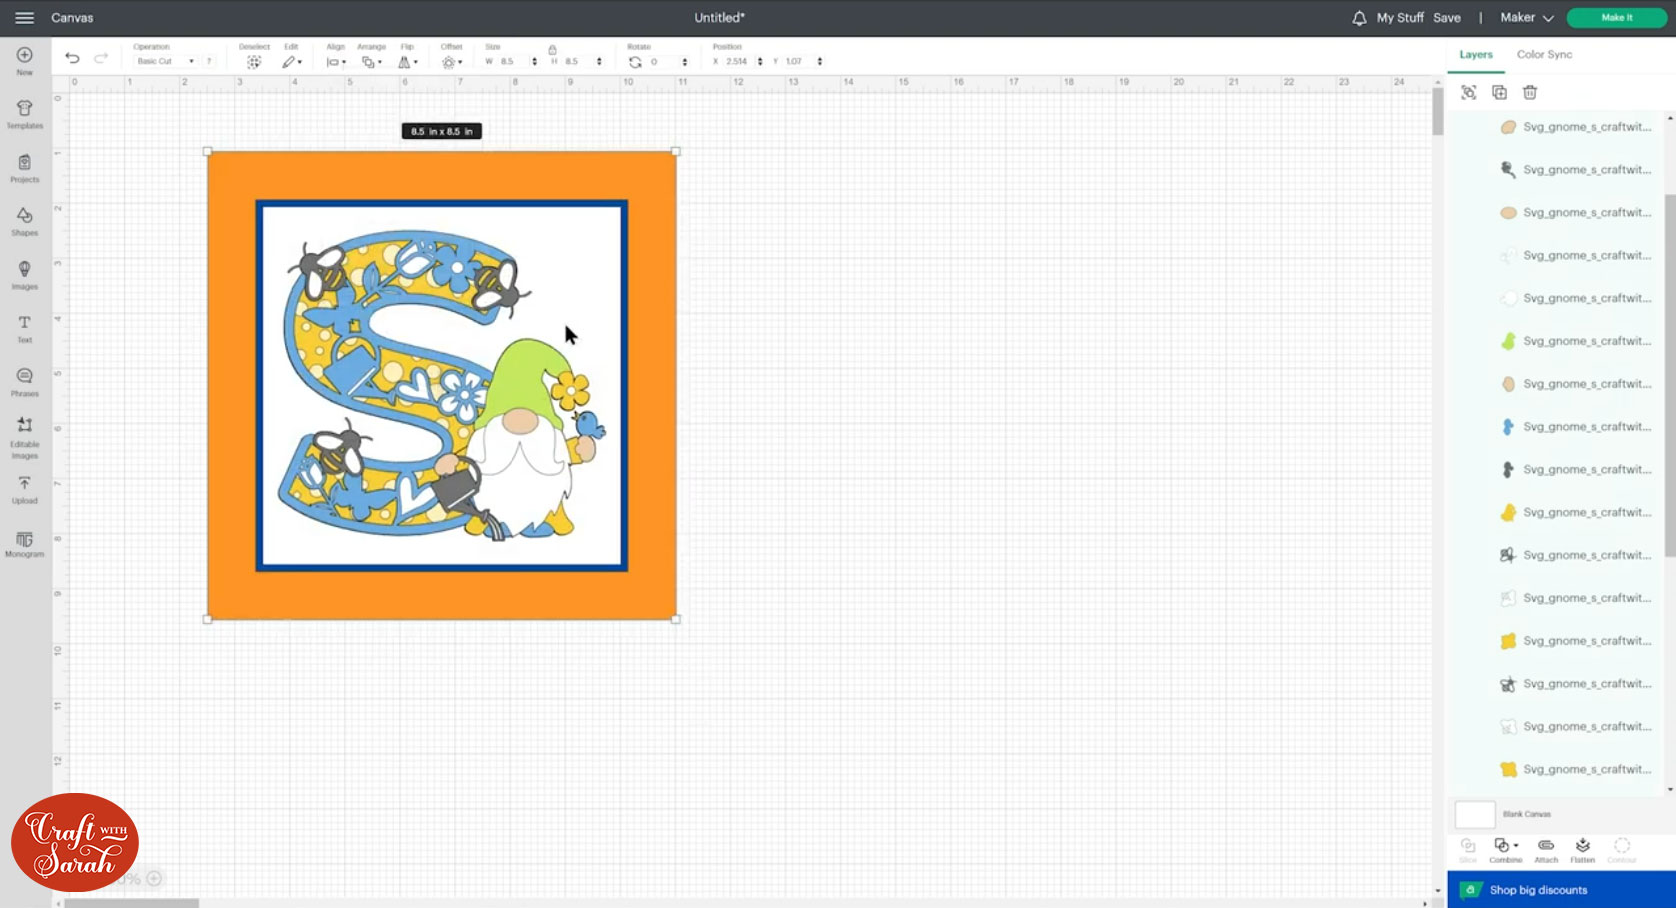Click the green Make It button
Viewport: 1676px width, 908px height.
click(x=1616, y=18)
